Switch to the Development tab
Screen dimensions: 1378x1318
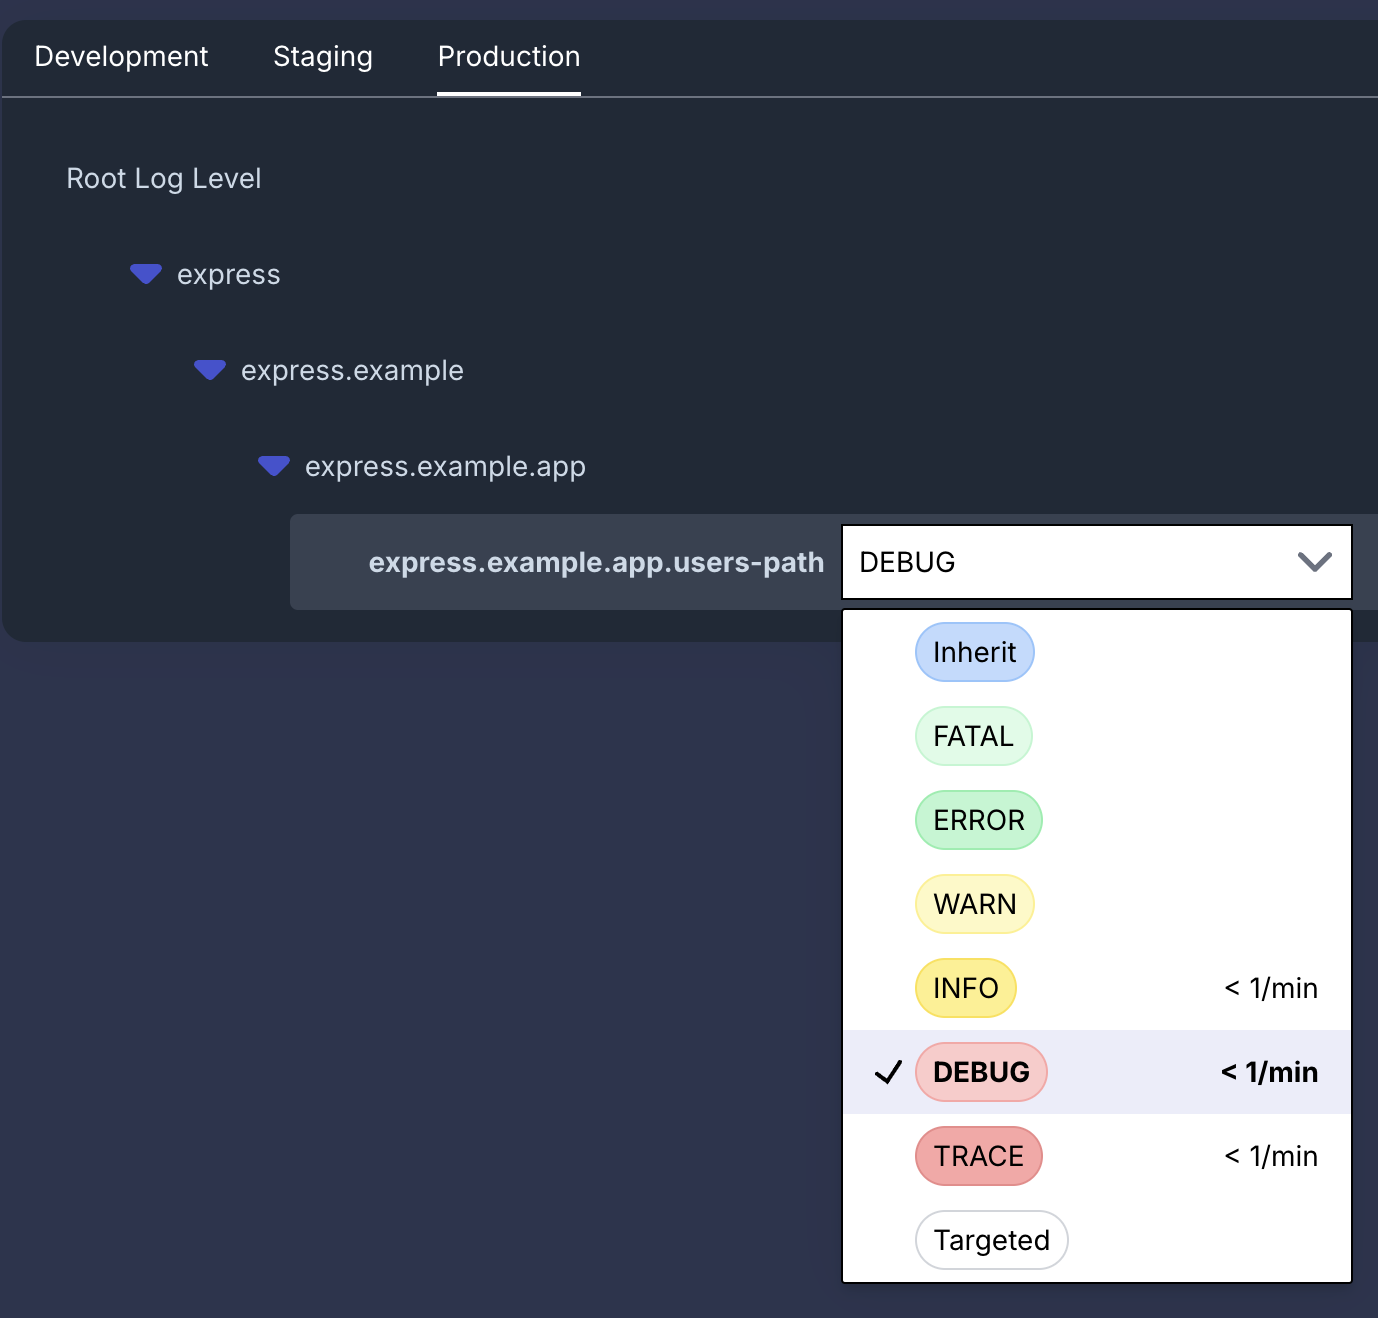click(x=121, y=57)
